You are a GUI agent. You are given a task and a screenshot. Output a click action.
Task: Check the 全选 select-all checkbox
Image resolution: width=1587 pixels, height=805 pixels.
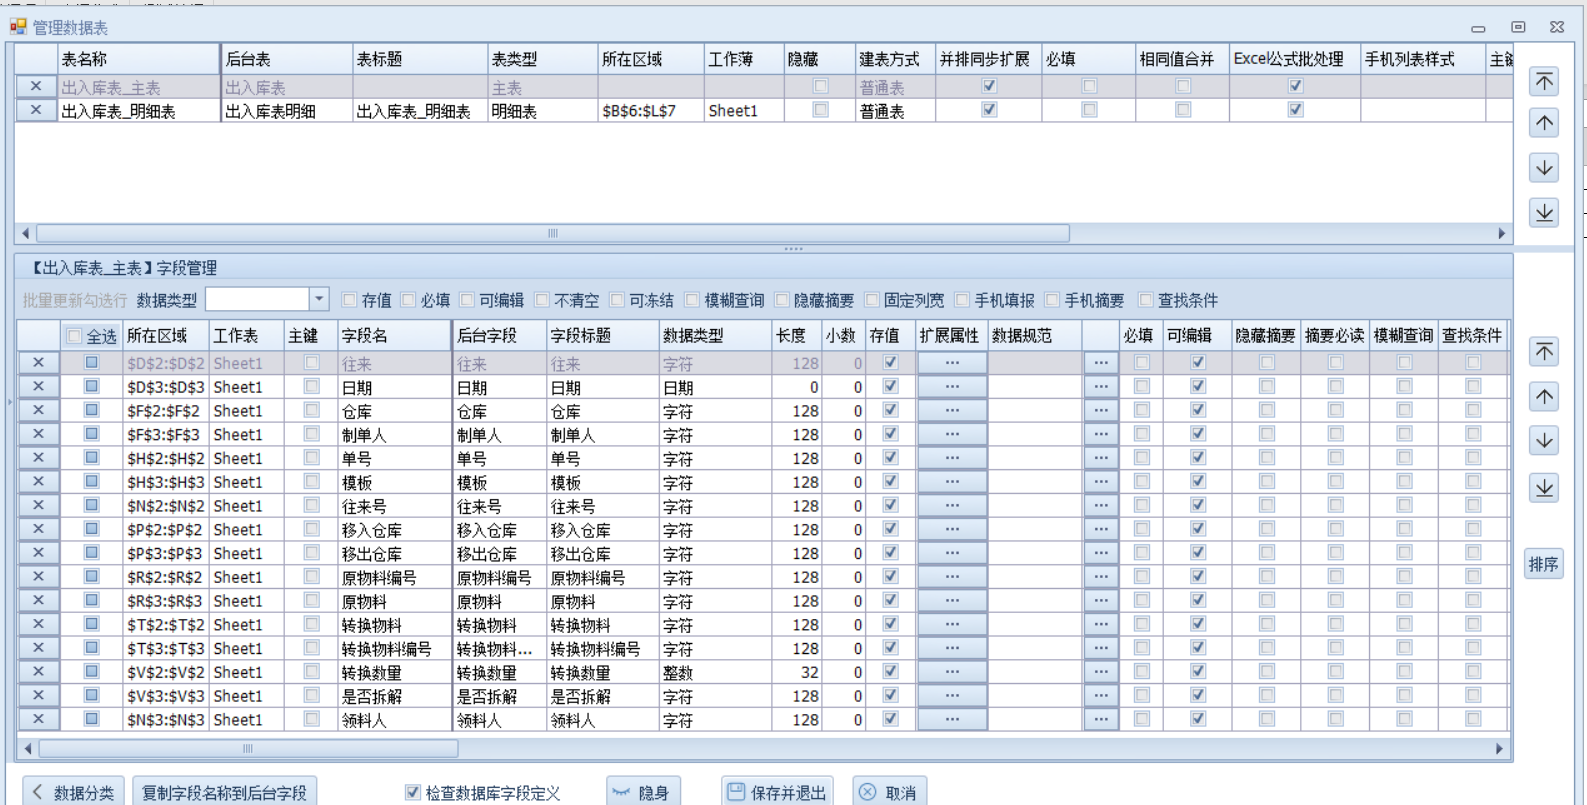pyautogui.click(x=74, y=336)
